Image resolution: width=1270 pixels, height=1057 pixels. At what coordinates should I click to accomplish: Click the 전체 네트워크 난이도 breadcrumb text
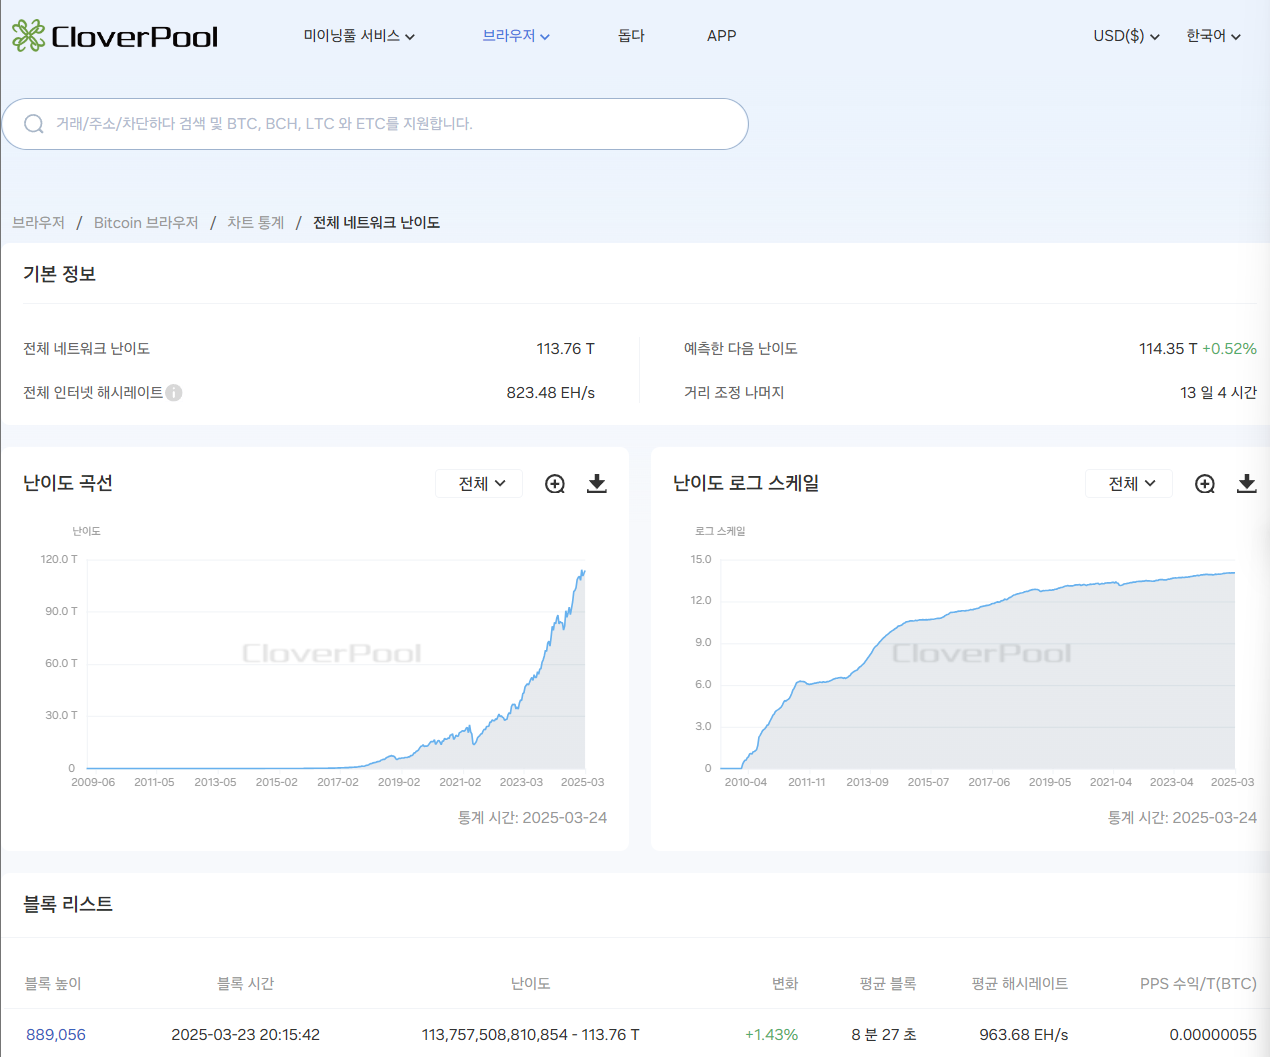(x=377, y=223)
